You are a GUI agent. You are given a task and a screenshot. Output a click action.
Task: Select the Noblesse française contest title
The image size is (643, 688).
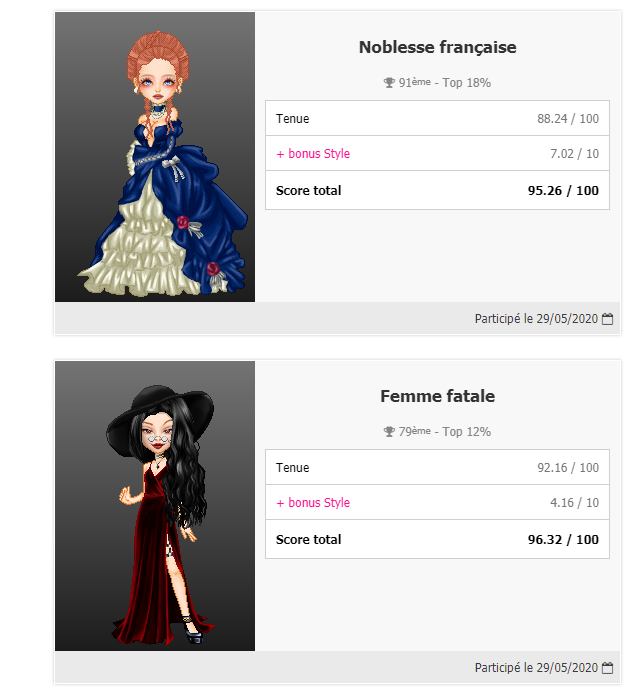(x=438, y=47)
